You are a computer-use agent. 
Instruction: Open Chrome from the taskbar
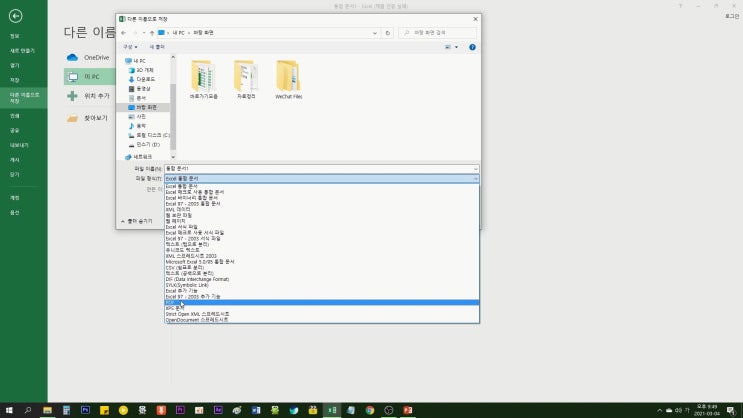pyautogui.click(x=370, y=410)
